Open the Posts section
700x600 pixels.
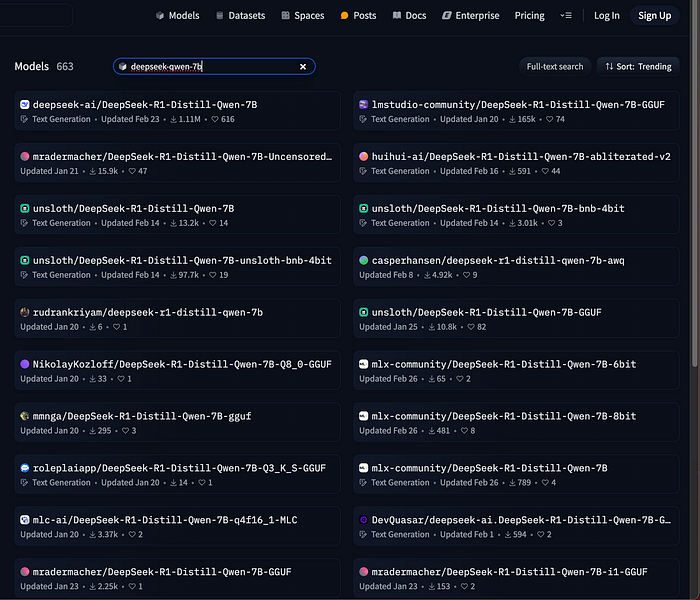[x=358, y=16]
